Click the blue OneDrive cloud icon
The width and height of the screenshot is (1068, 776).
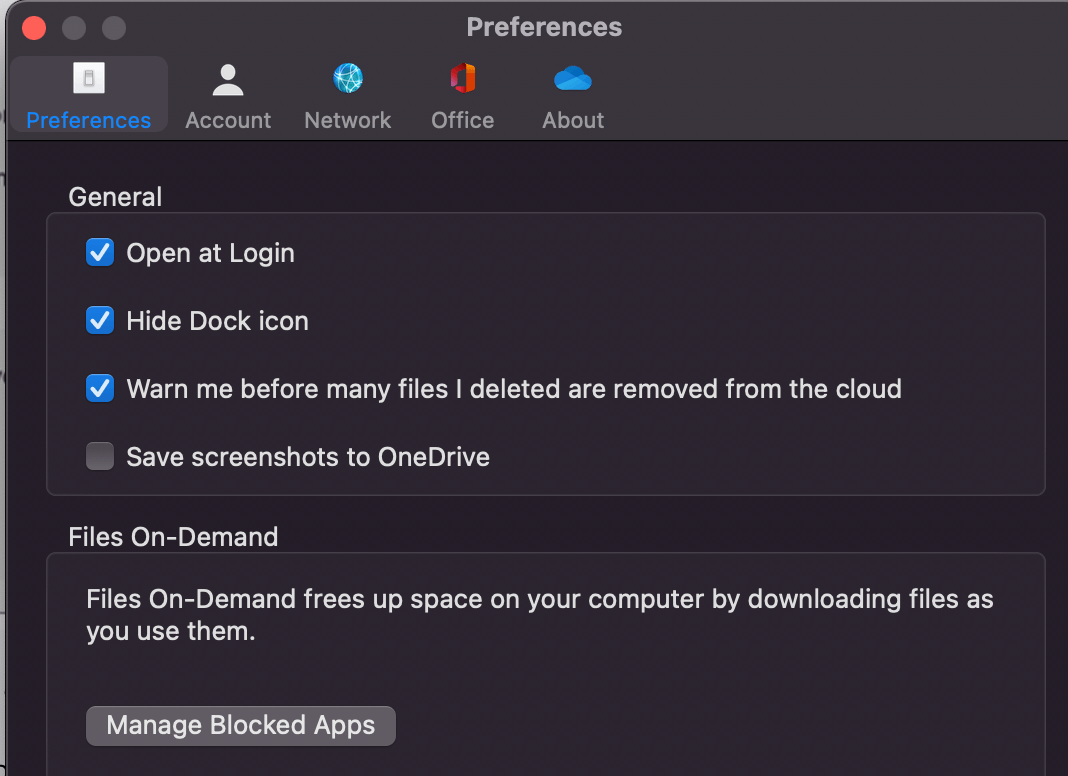(x=573, y=79)
